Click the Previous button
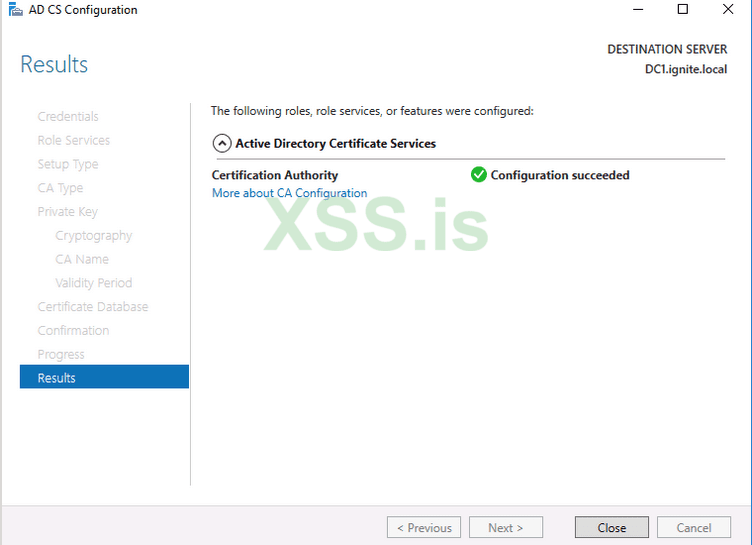 click(x=424, y=527)
